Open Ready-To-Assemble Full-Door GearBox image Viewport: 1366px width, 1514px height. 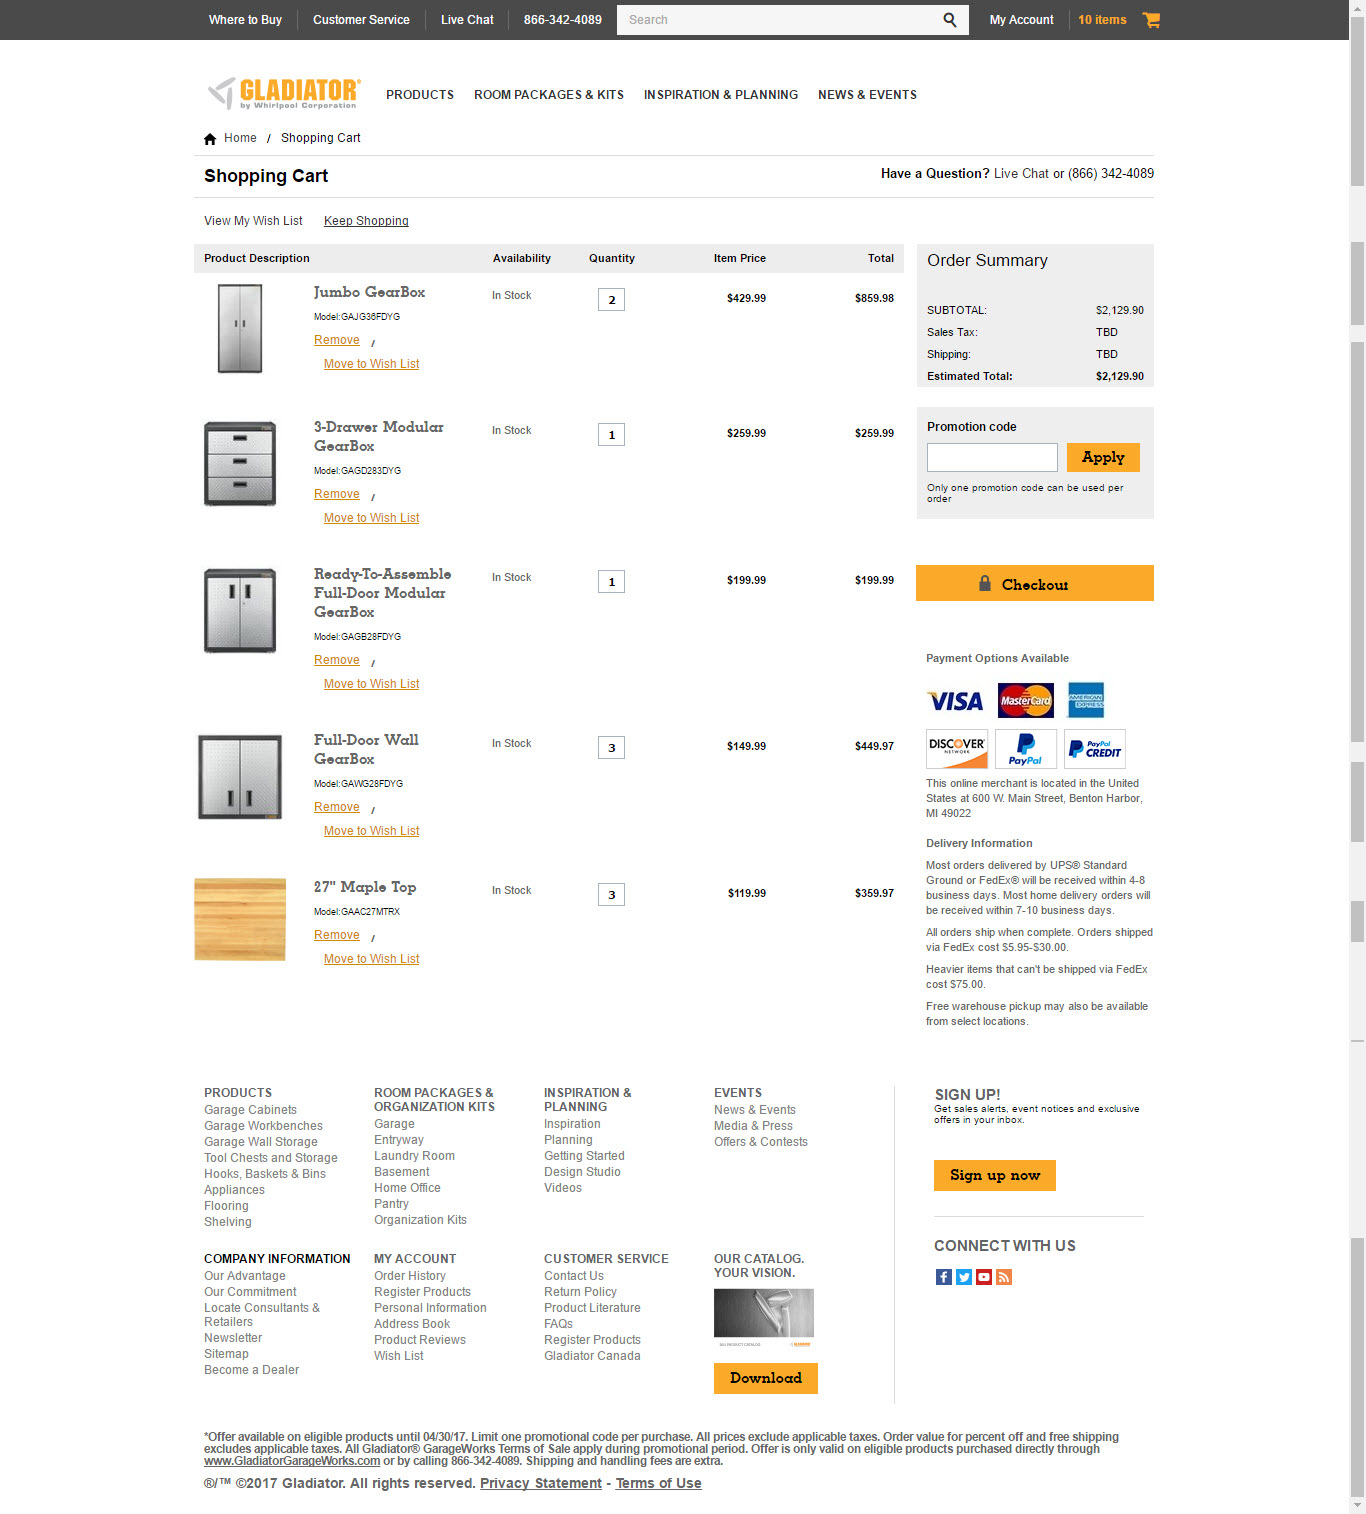coord(240,611)
